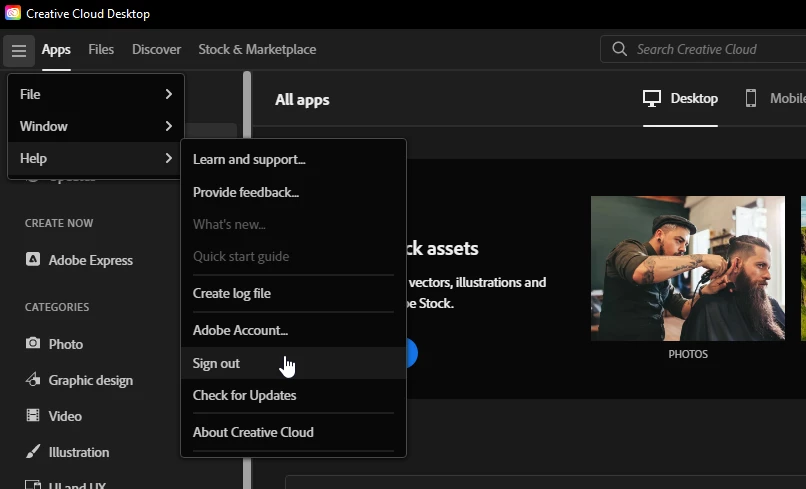Click the Video film icon
The height and width of the screenshot is (489, 806).
tap(33, 415)
